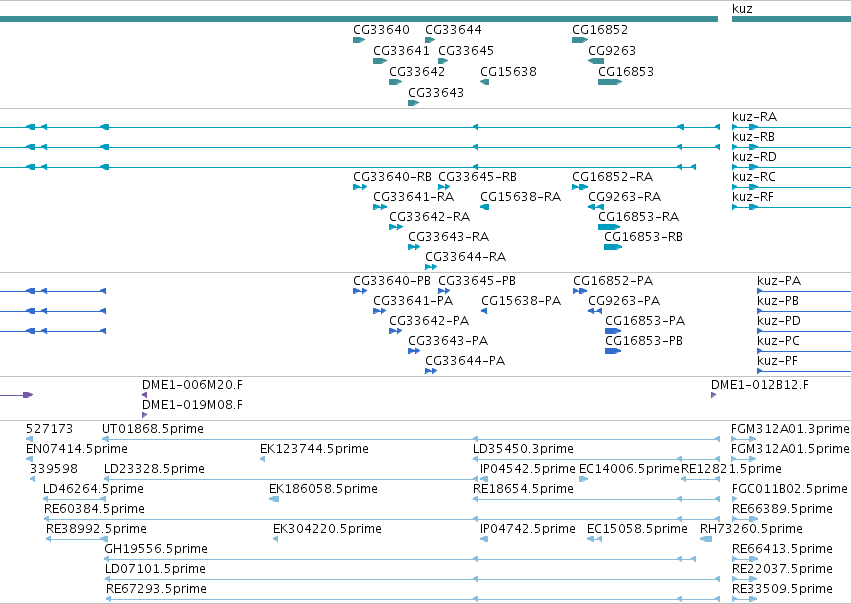This screenshot has width=851, height=604.
Task: Click the DME1-012B12.F marker triangle
Action: [714, 395]
